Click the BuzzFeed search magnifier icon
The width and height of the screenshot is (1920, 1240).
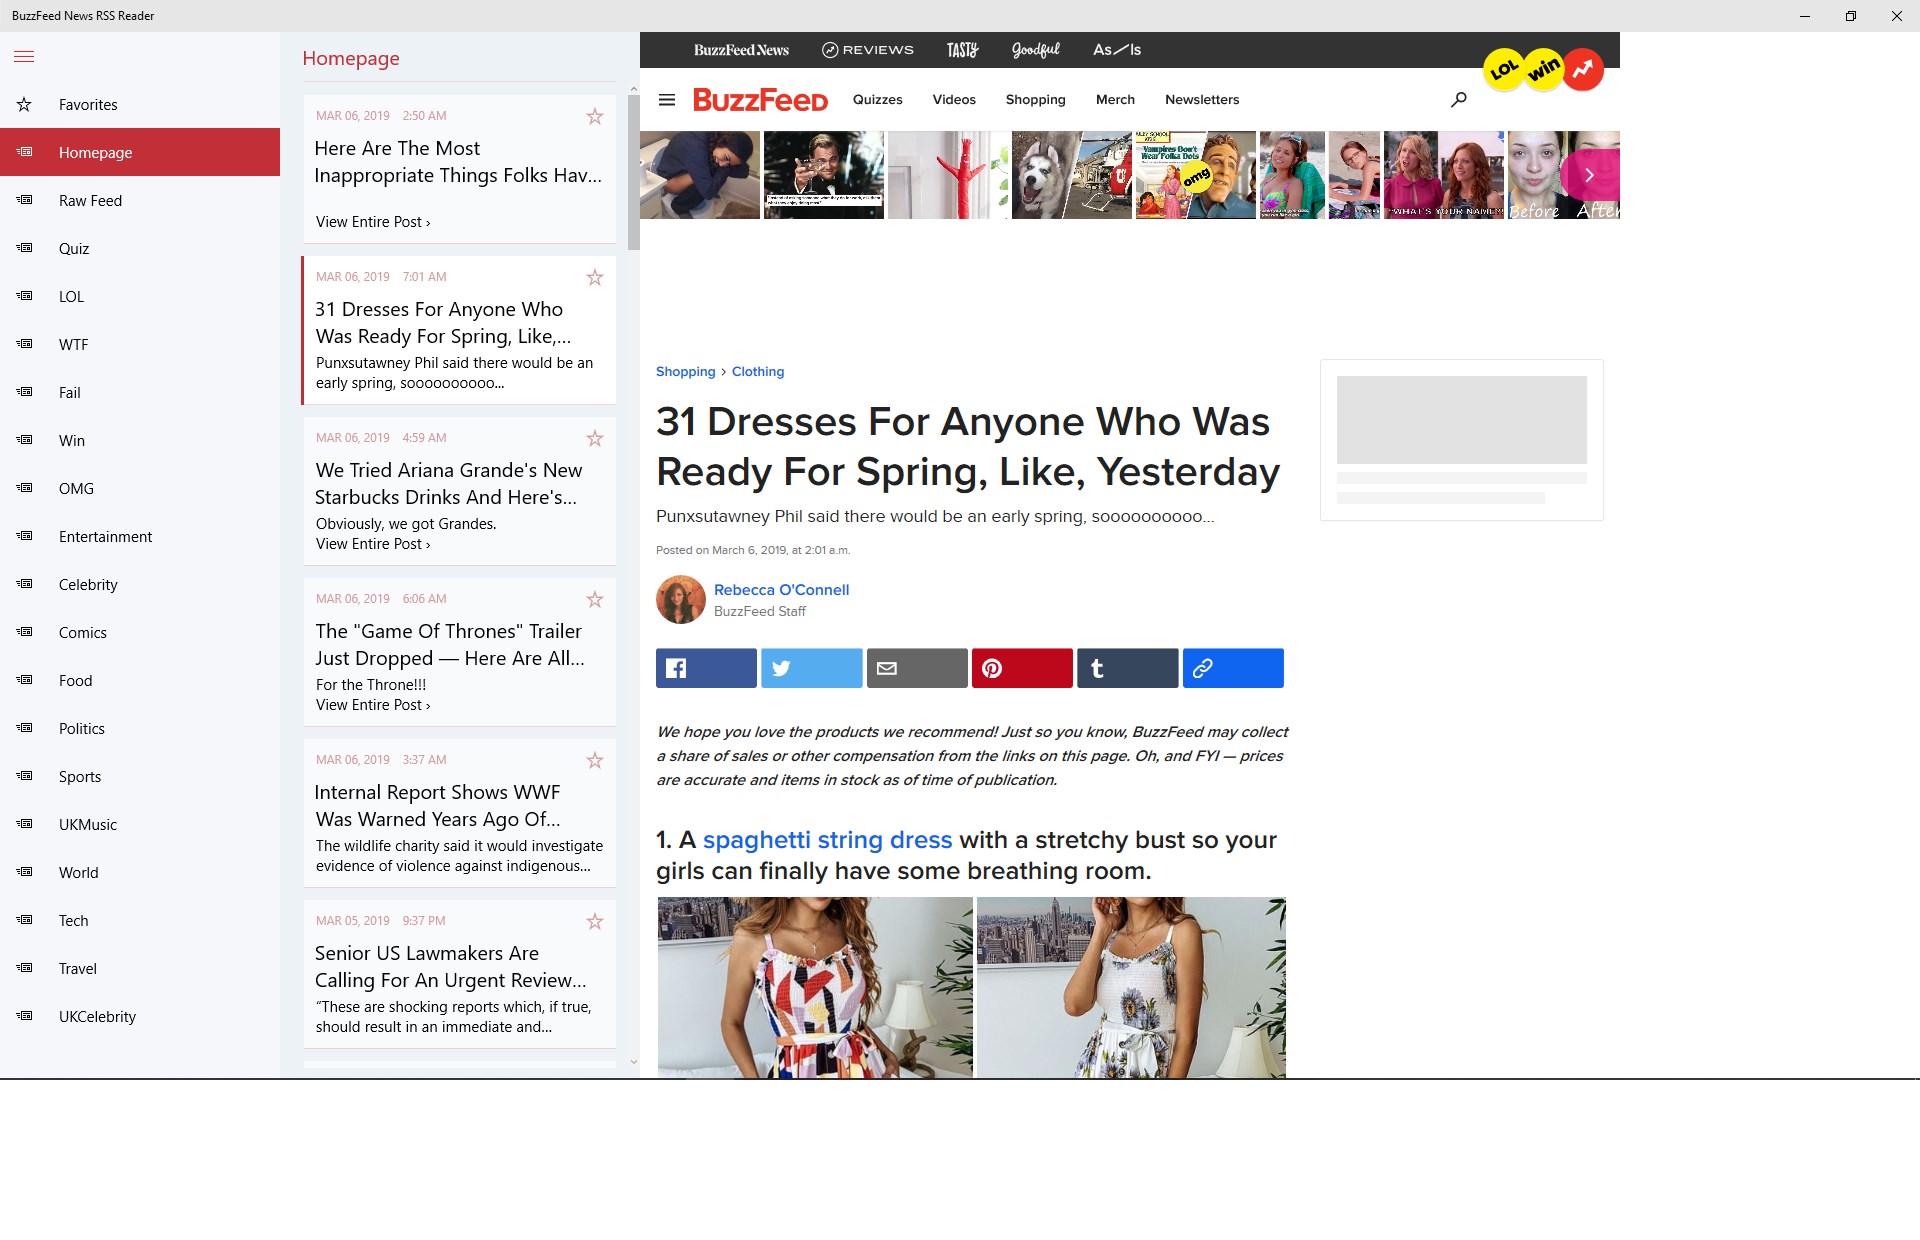(x=1459, y=100)
